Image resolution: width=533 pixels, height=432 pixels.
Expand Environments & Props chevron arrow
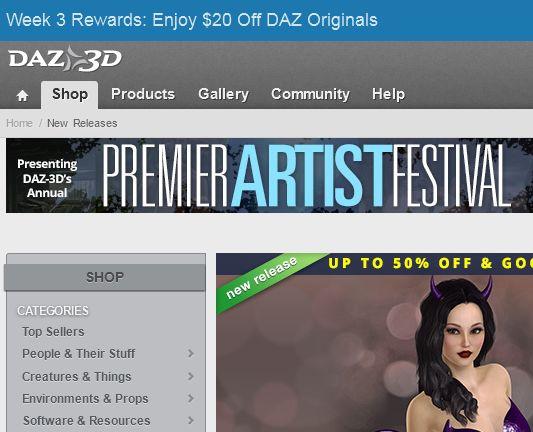pyautogui.click(x=191, y=398)
